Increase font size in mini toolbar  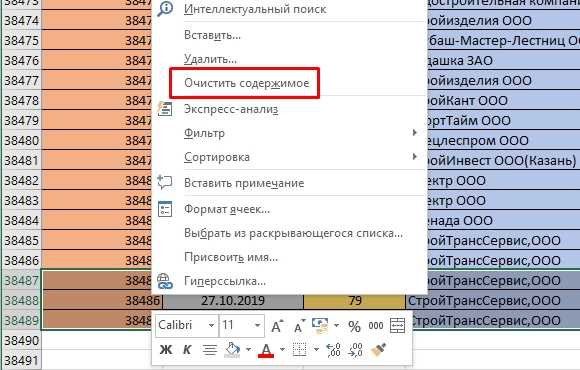click(x=277, y=326)
